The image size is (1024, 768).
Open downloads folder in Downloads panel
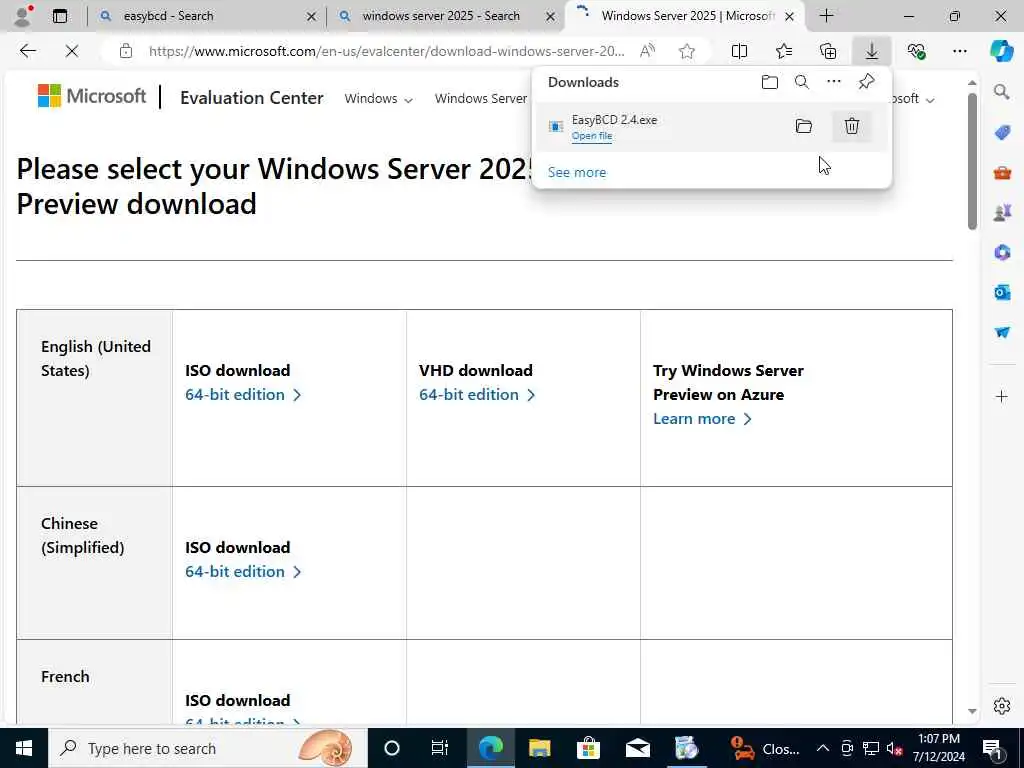[770, 82]
